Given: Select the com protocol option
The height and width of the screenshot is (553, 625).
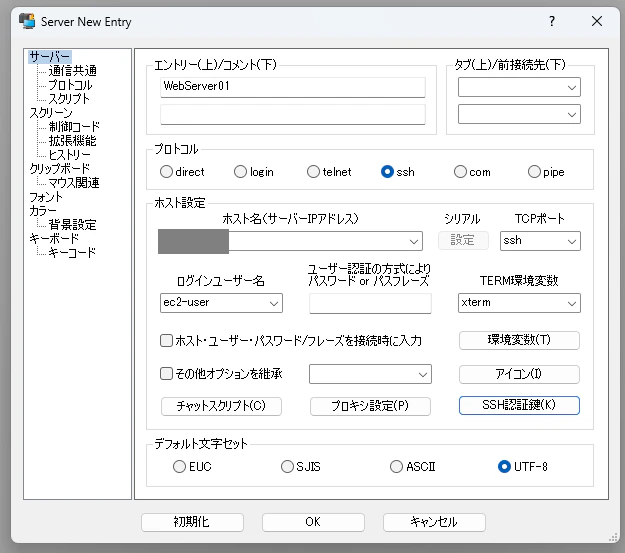Looking at the screenshot, I should pyautogui.click(x=460, y=172).
